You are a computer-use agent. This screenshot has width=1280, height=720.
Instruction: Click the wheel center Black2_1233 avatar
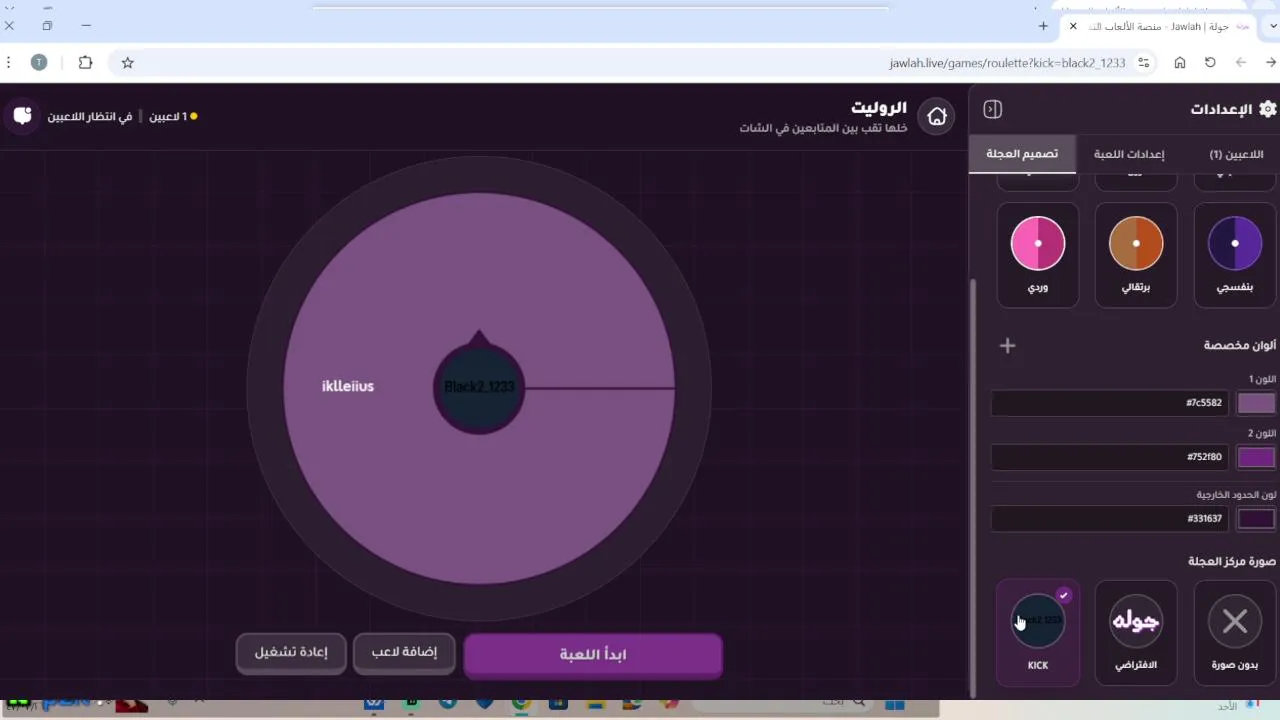point(479,387)
